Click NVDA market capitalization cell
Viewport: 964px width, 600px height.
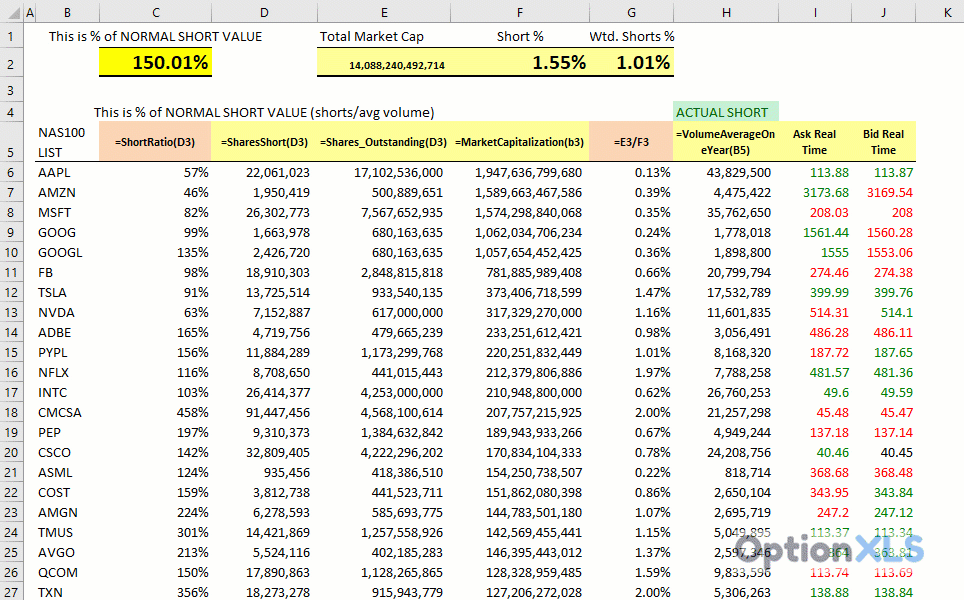[520, 312]
